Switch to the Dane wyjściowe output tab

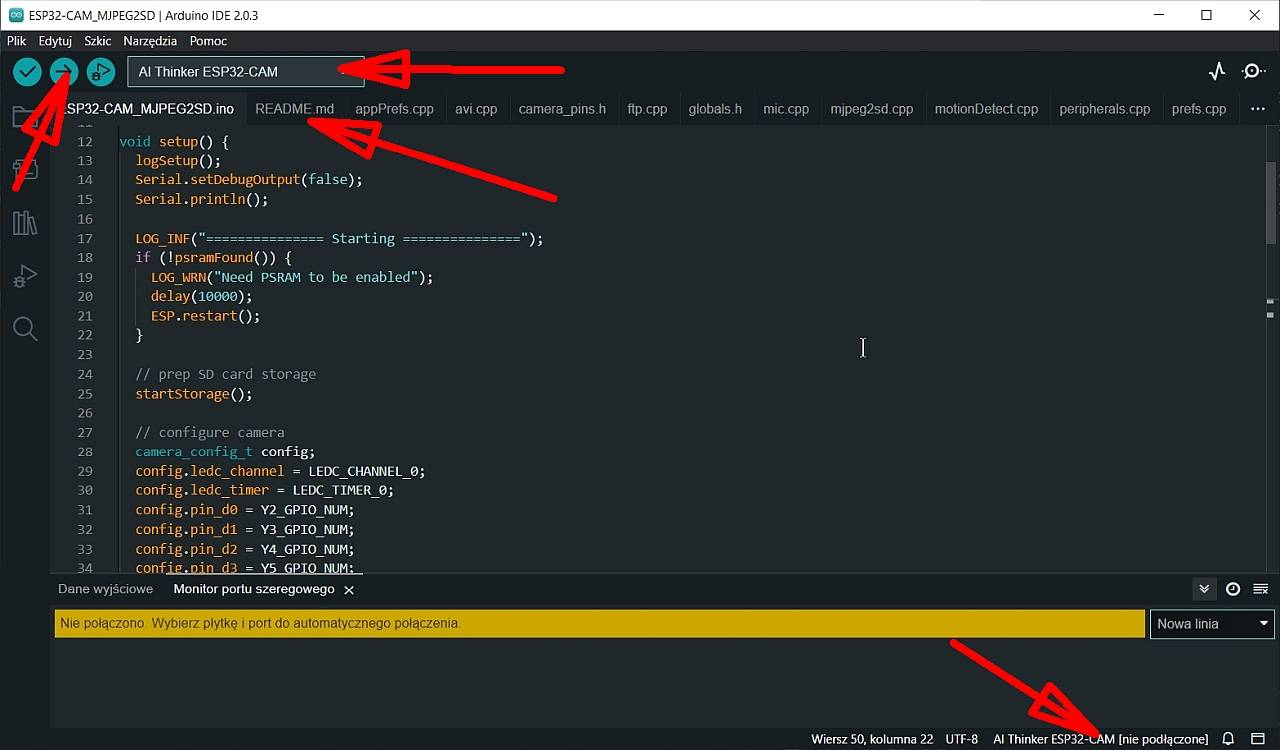click(105, 589)
